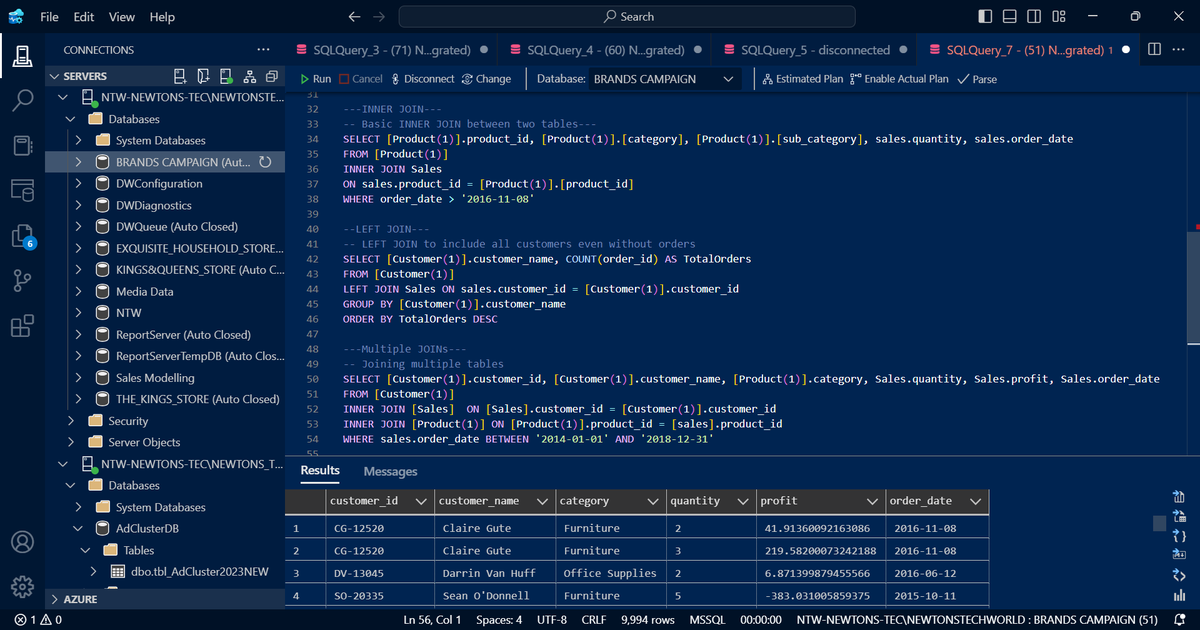This screenshot has height=630, width=1200.
Task: Save results as Excel icon
Action: pos(1178,516)
